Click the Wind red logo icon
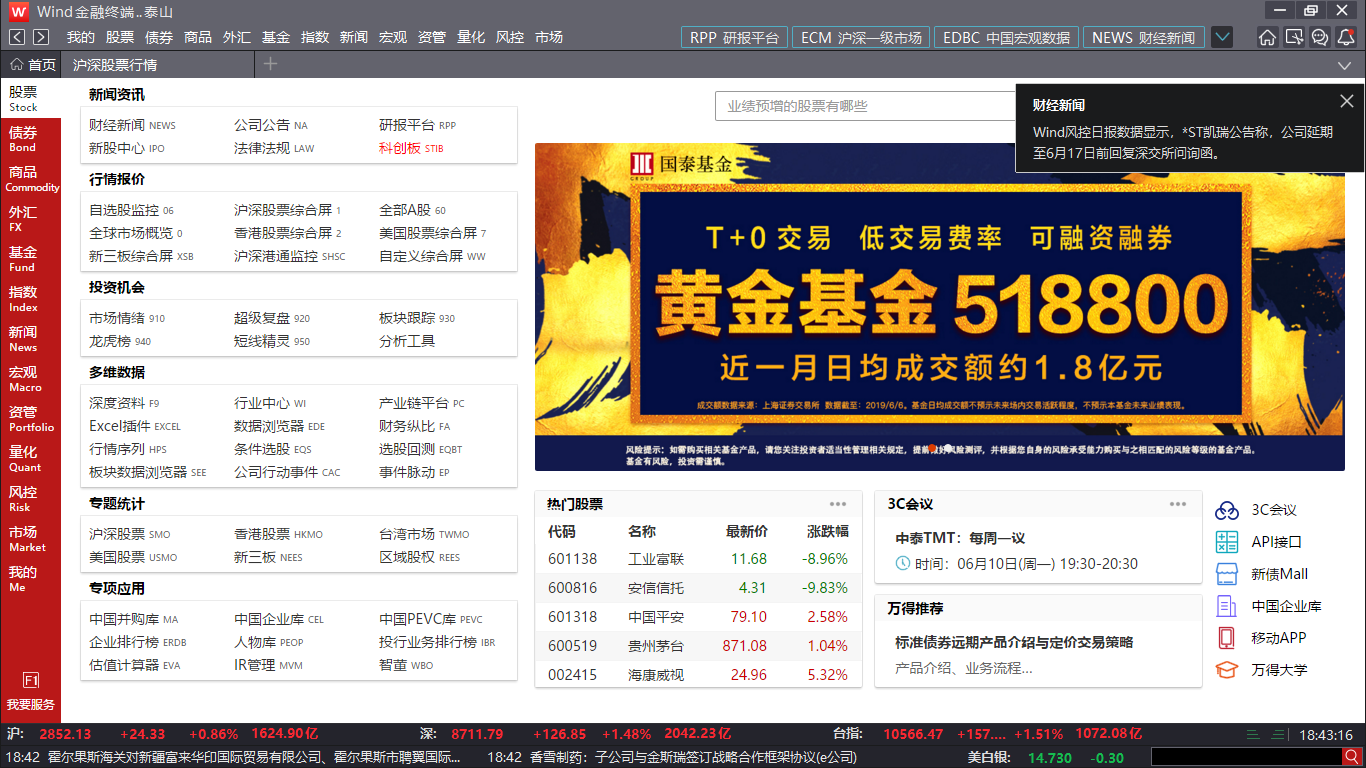 (x=18, y=11)
